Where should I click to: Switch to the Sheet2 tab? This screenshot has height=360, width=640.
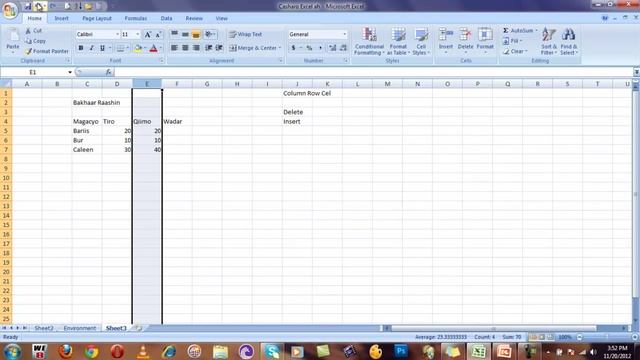pos(44,328)
